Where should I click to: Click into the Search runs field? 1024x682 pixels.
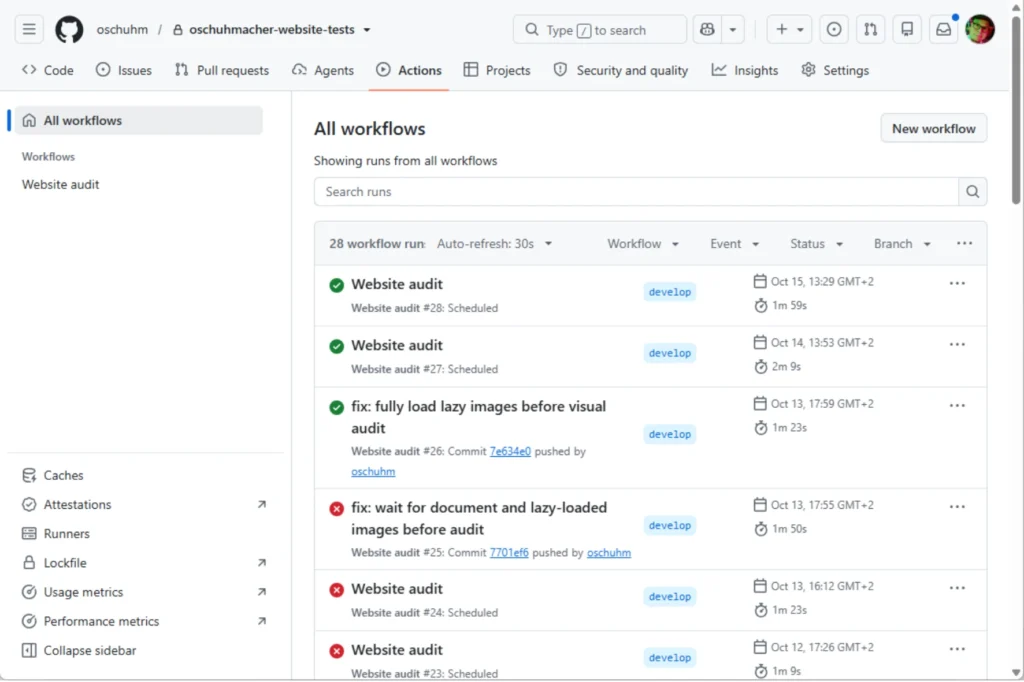point(636,191)
